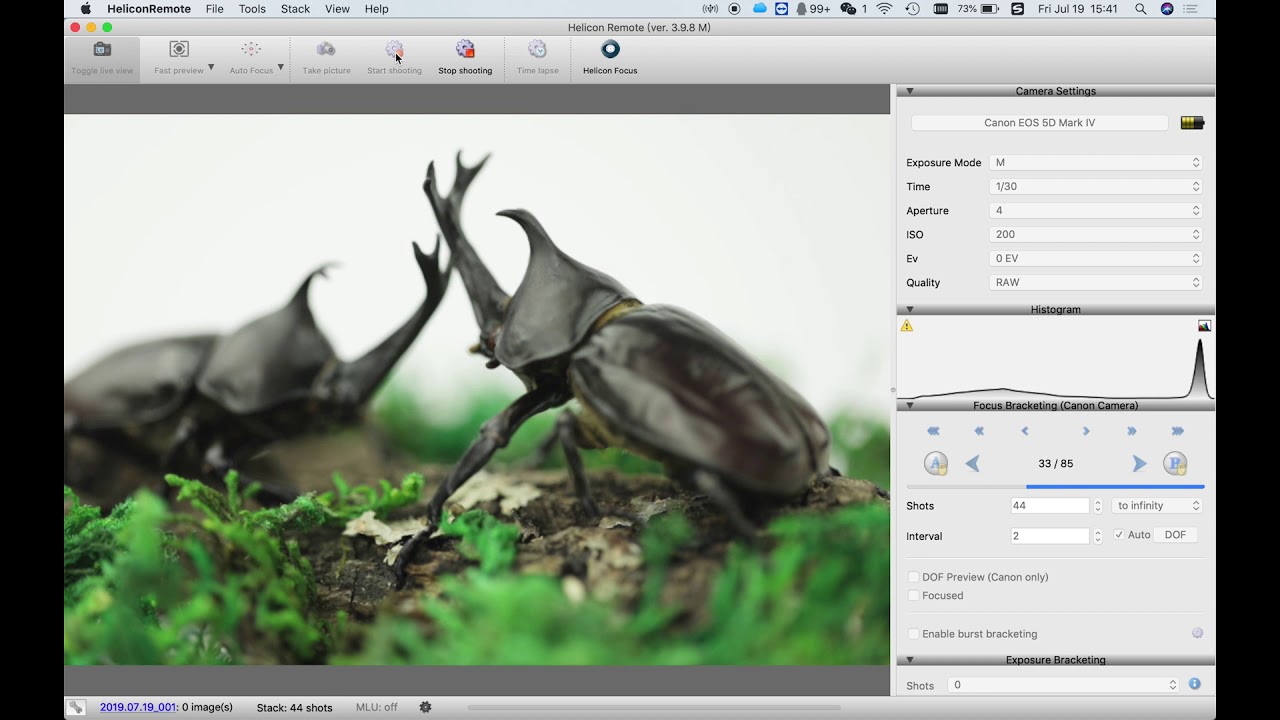Open Auto Focus dropdown arrow

pos(280,68)
